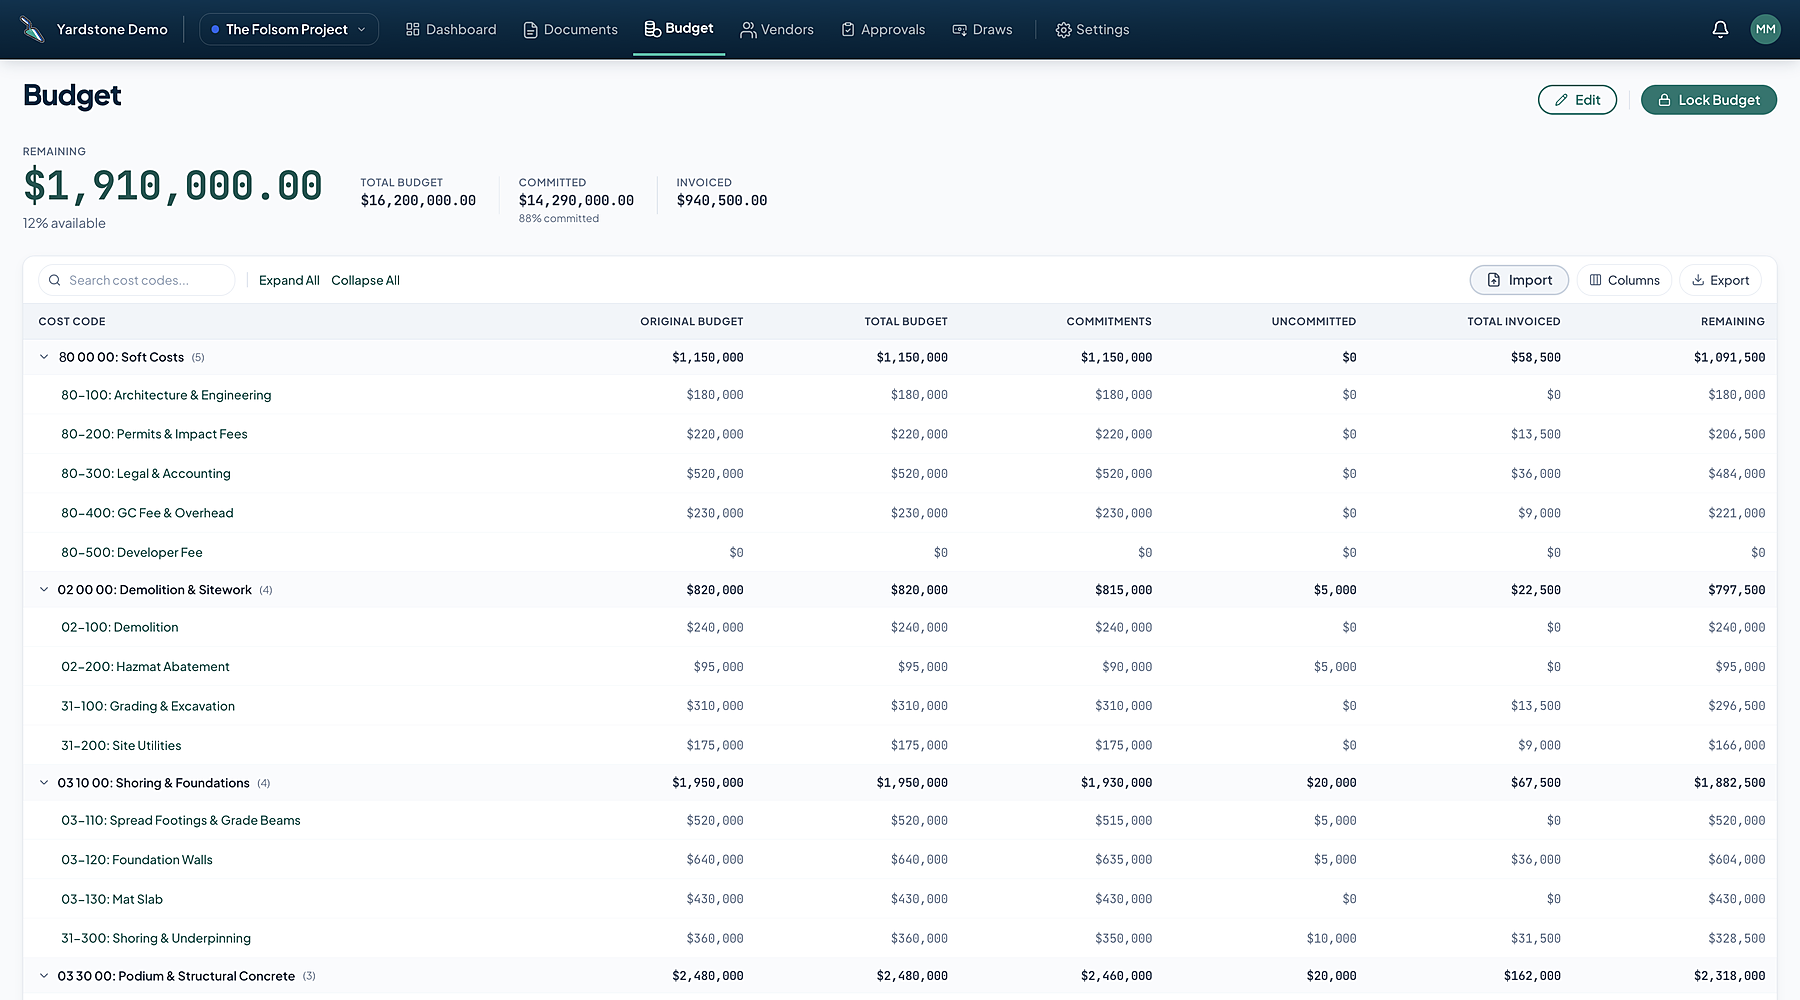Click the $16,200,000.00 total budget value

coord(418,200)
